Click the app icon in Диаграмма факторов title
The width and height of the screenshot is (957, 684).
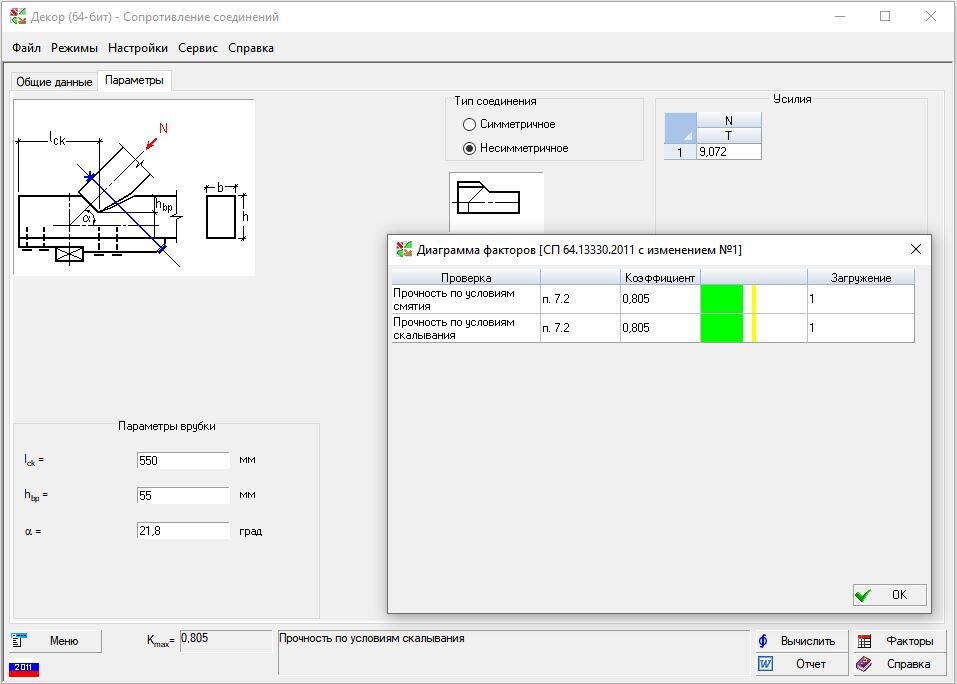pos(404,249)
